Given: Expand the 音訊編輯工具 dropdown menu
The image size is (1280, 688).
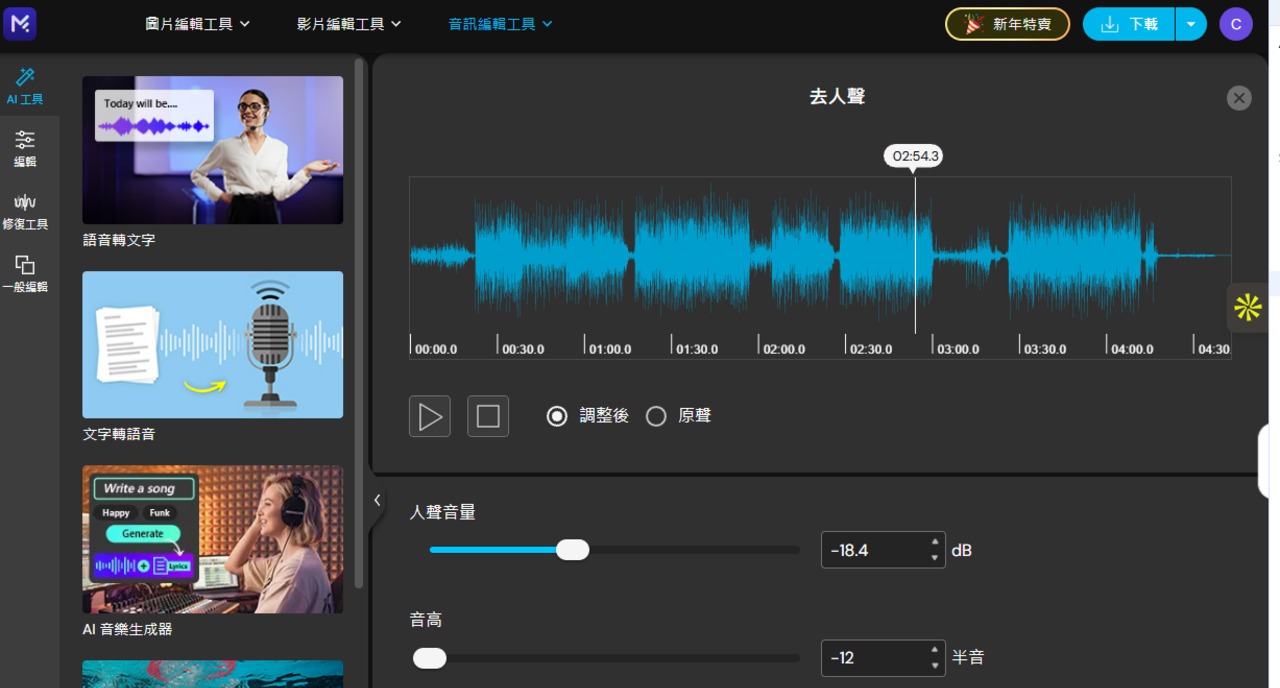Looking at the screenshot, I should click(x=500, y=24).
